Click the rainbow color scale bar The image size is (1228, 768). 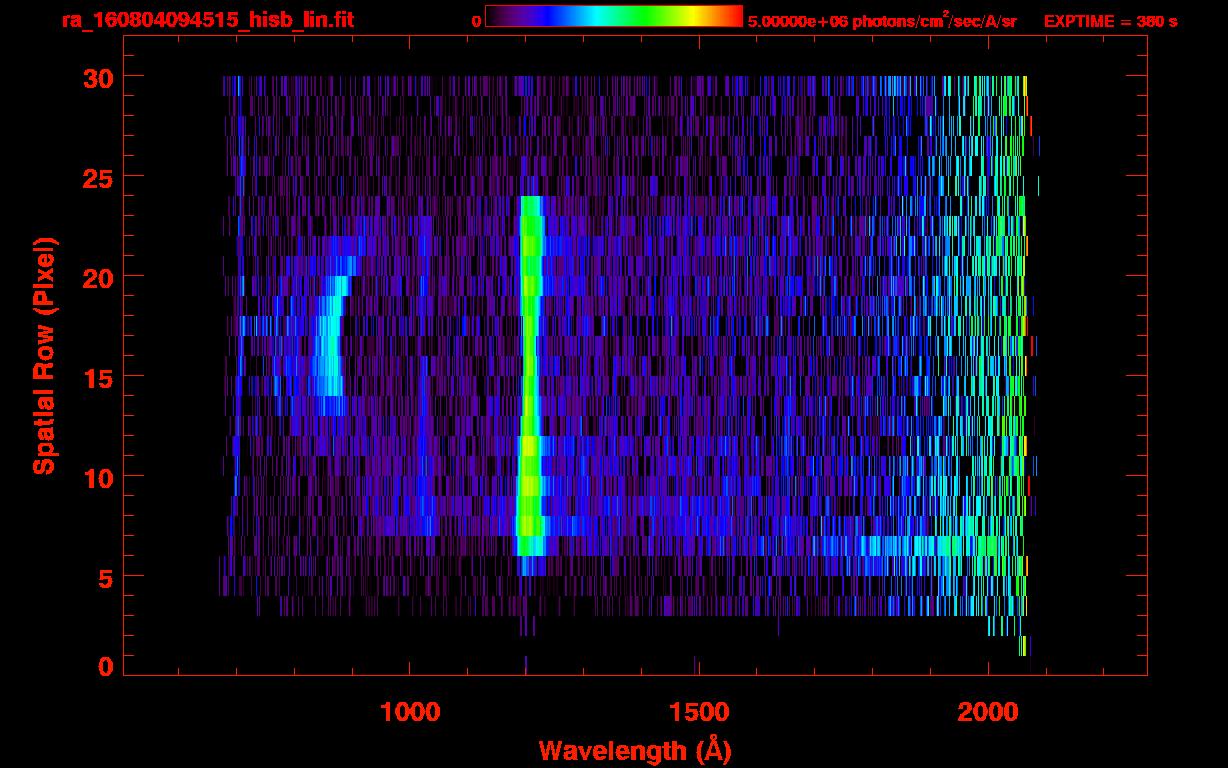click(614, 16)
